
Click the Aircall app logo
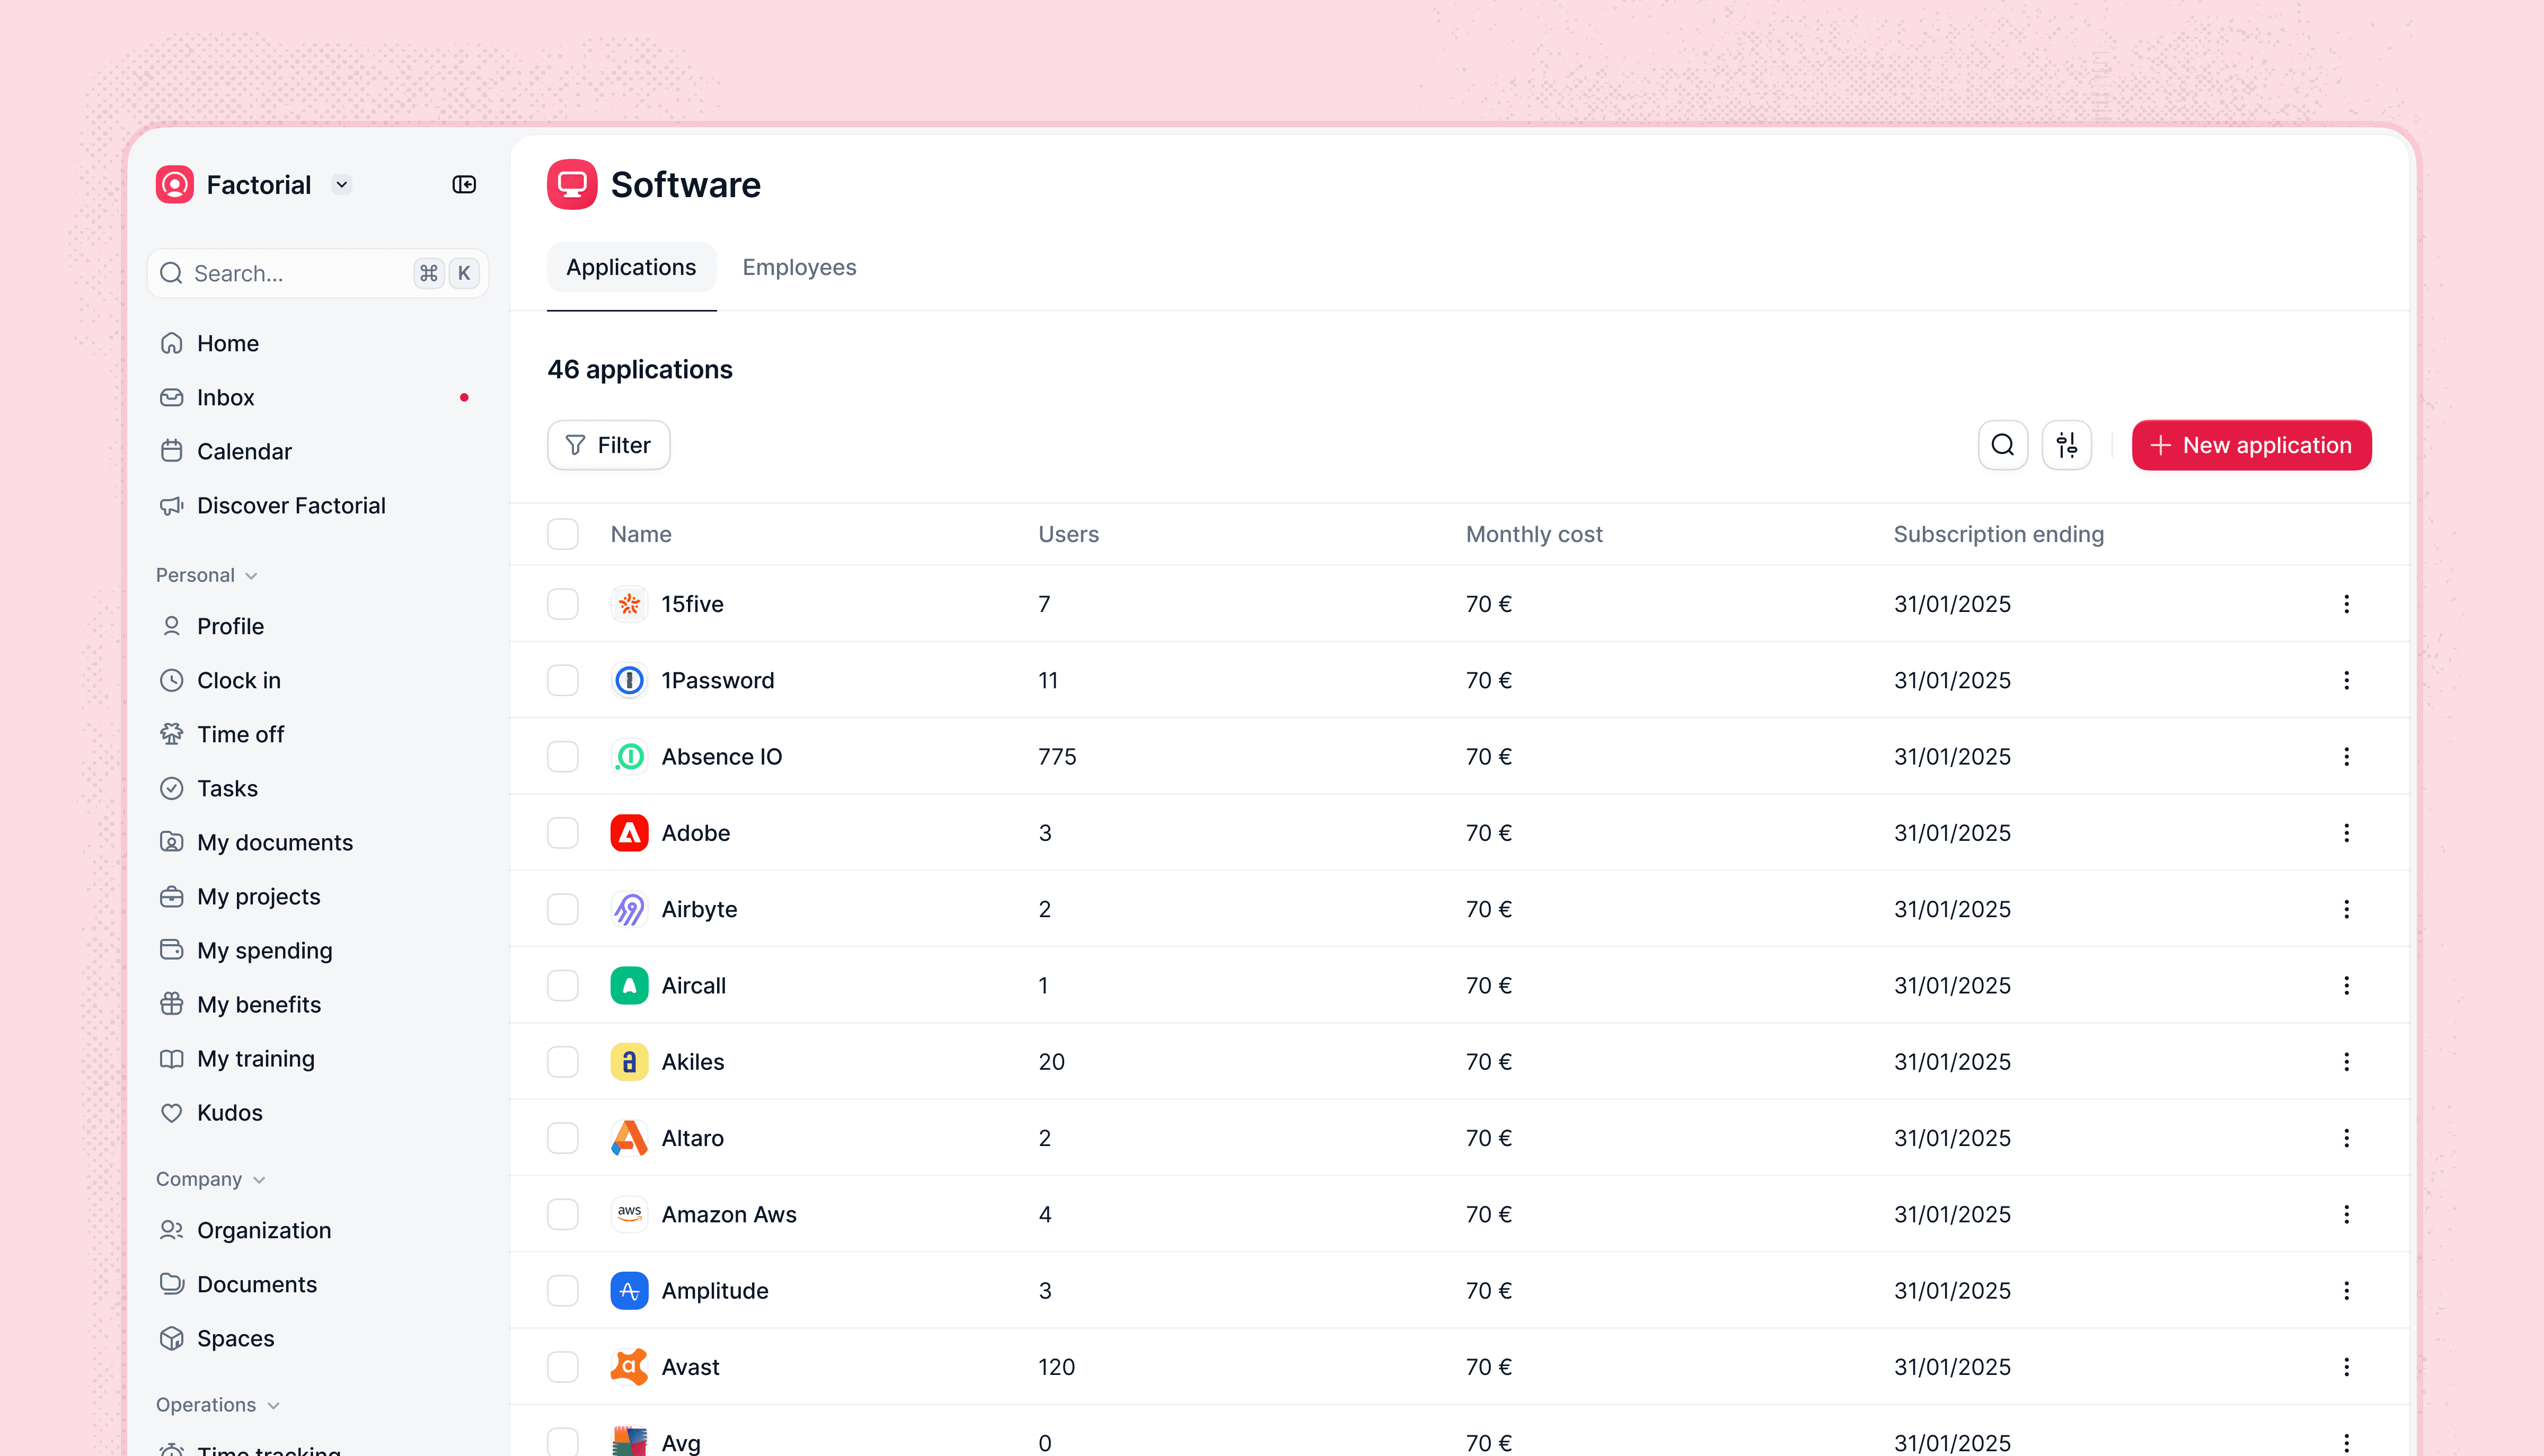tap(629, 986)
